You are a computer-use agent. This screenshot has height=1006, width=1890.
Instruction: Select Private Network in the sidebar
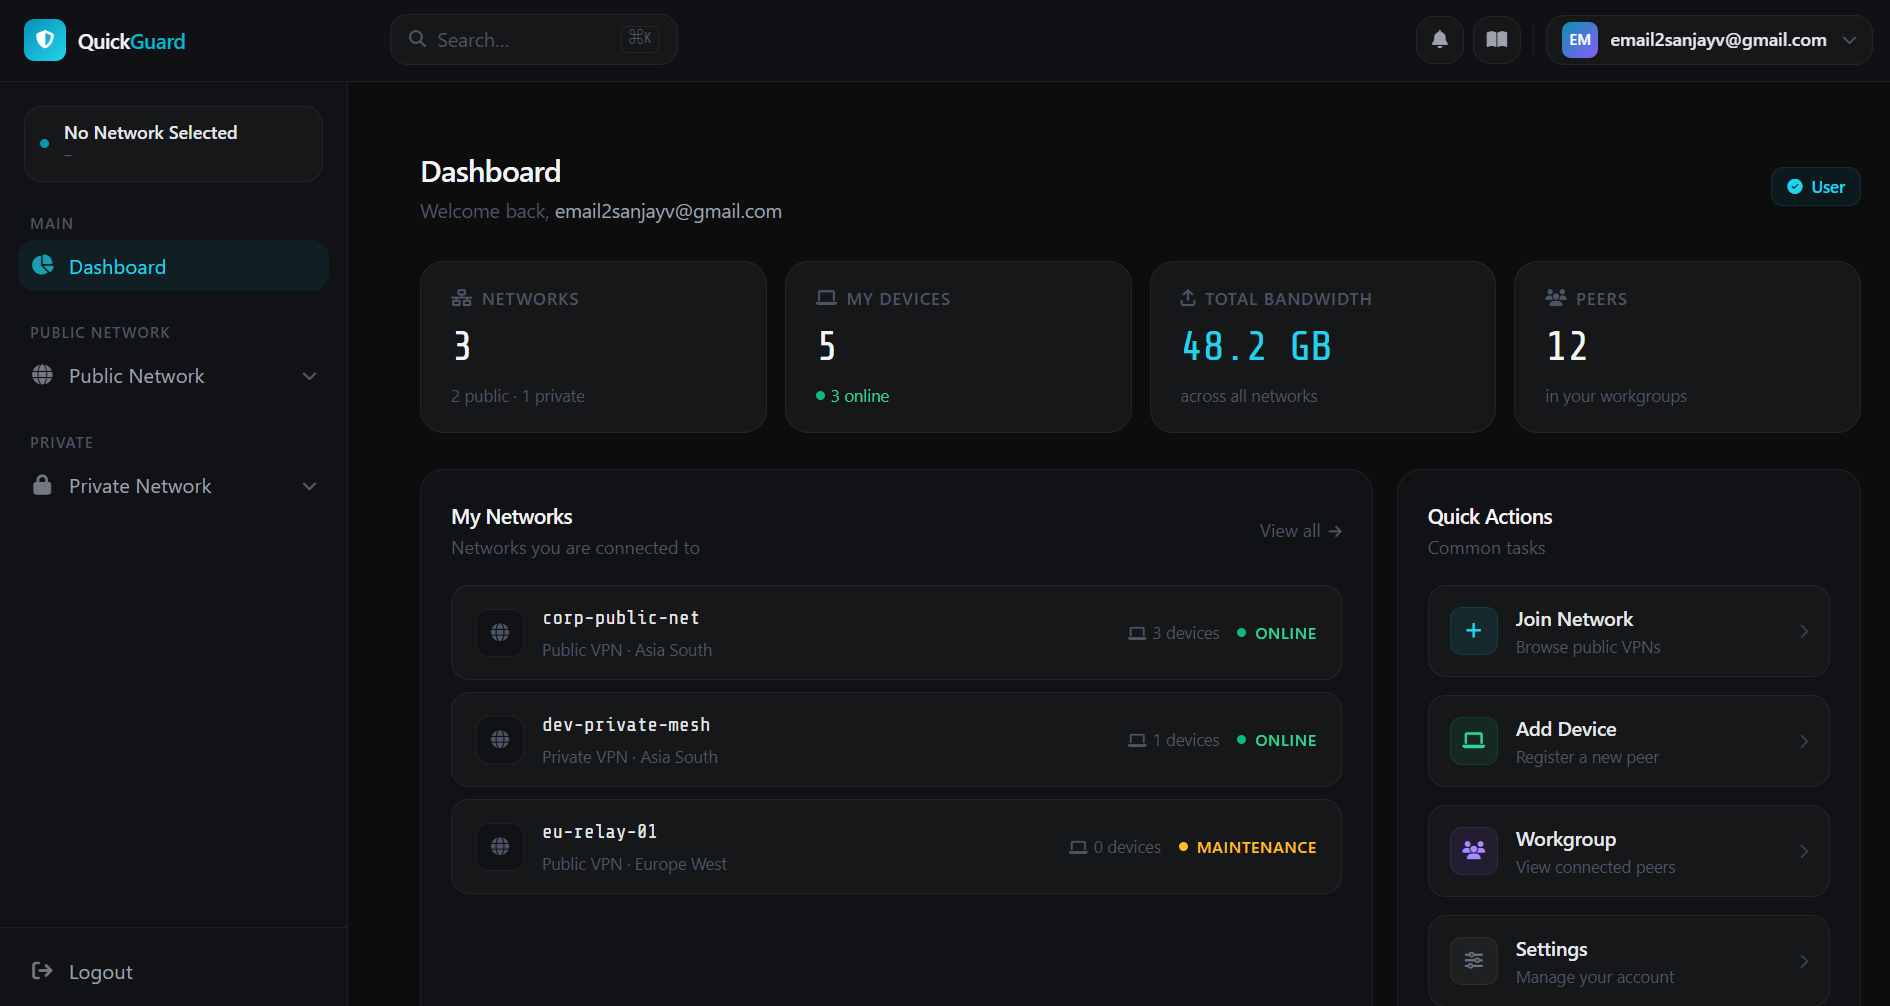point(173,486)
